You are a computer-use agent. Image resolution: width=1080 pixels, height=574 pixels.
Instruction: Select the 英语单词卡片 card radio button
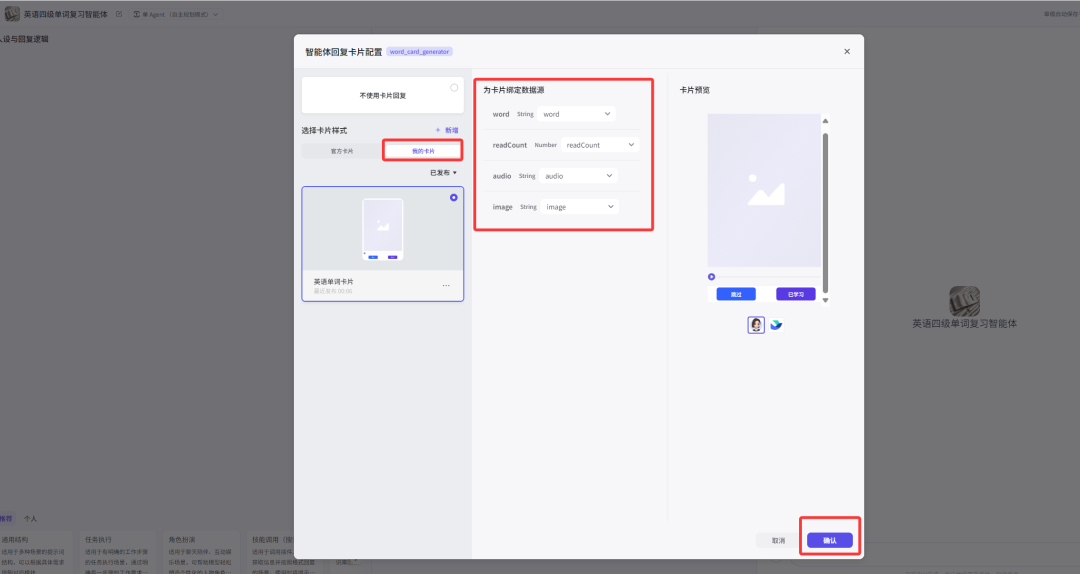pyautogui.click(x=454, y=198)
